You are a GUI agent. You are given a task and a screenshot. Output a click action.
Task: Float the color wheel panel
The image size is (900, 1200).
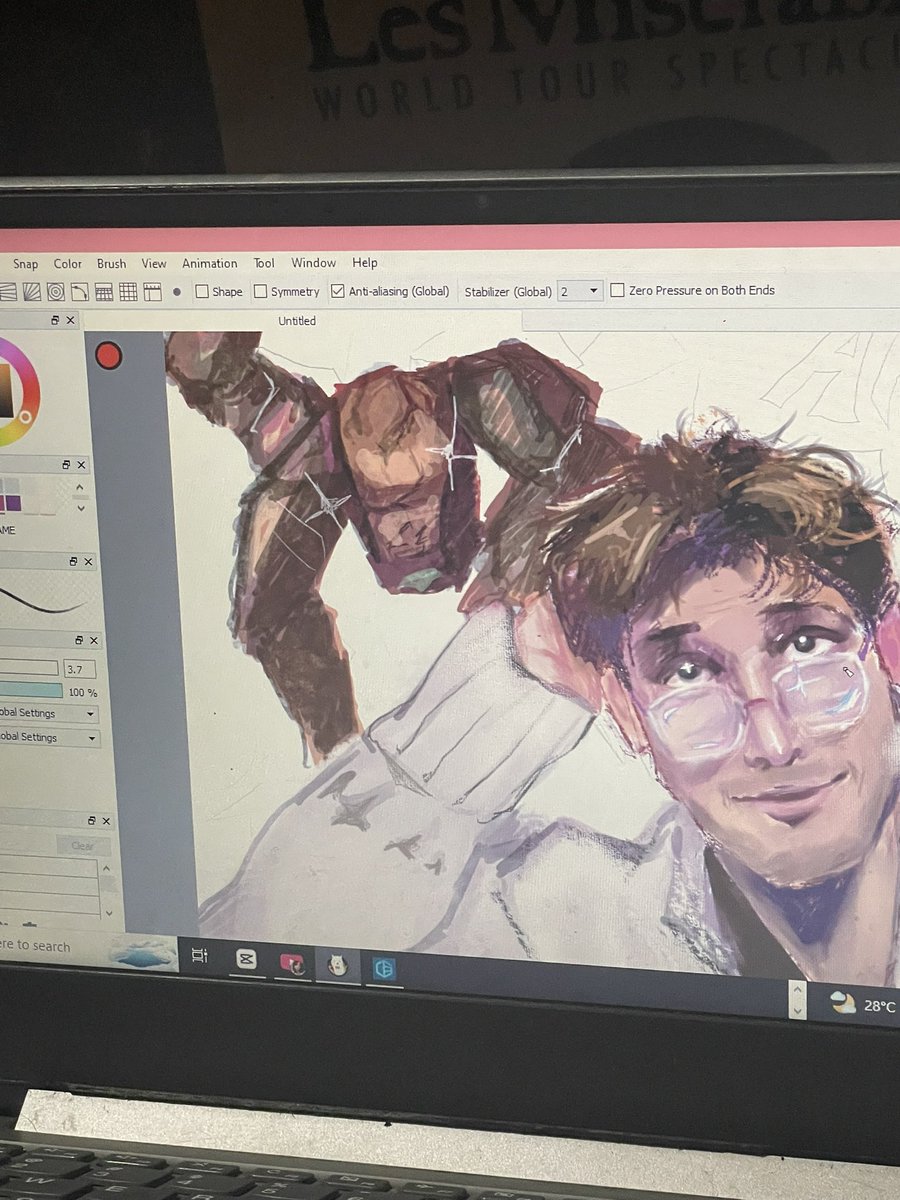point(54,320)
